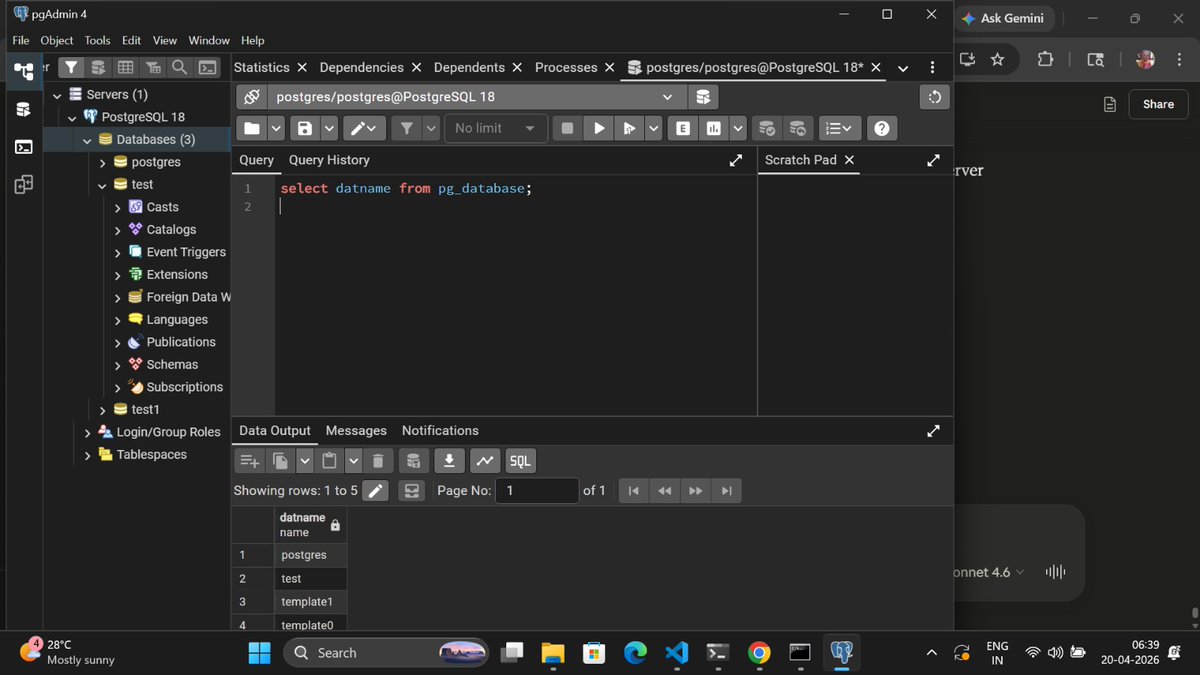Open pgAdmin's Tools menu
This screenshot has height=675, width=1200.
tap(96, 40)
